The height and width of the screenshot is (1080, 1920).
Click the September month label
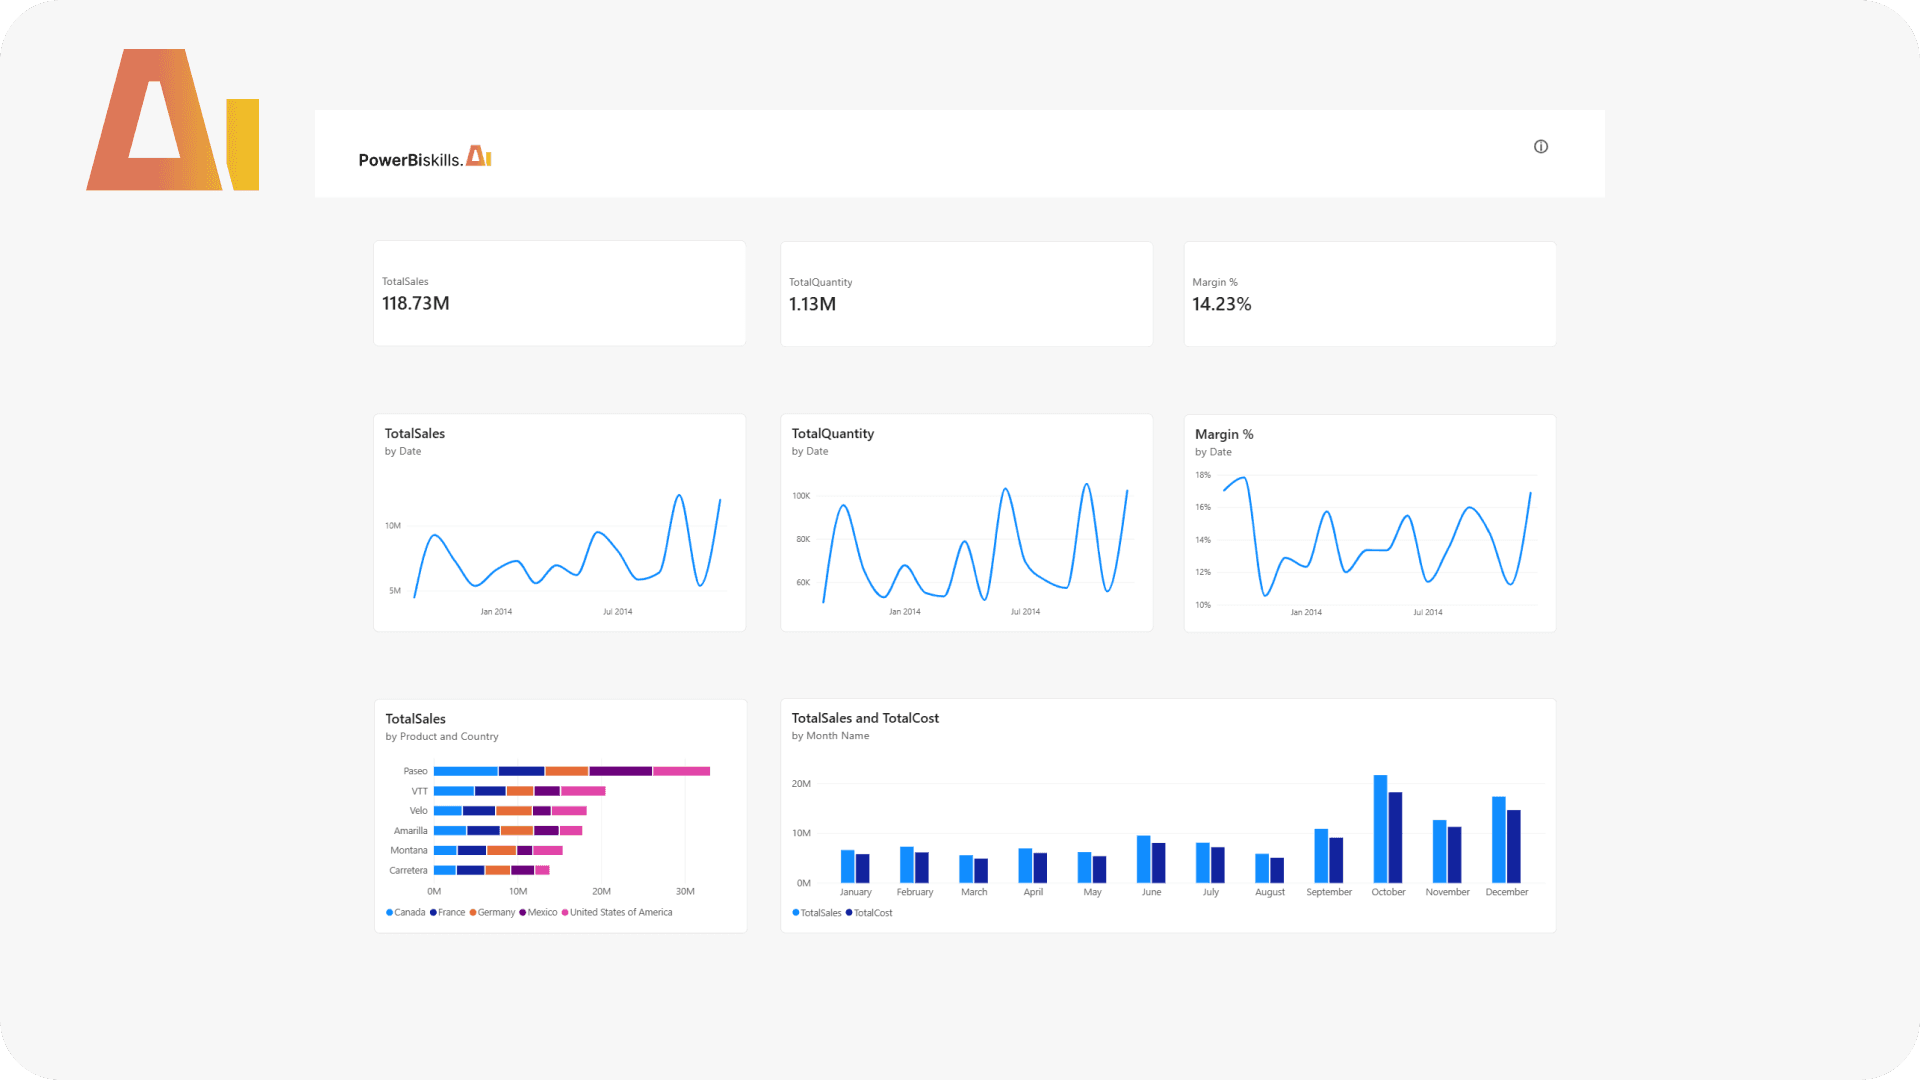coord(1329,892)
